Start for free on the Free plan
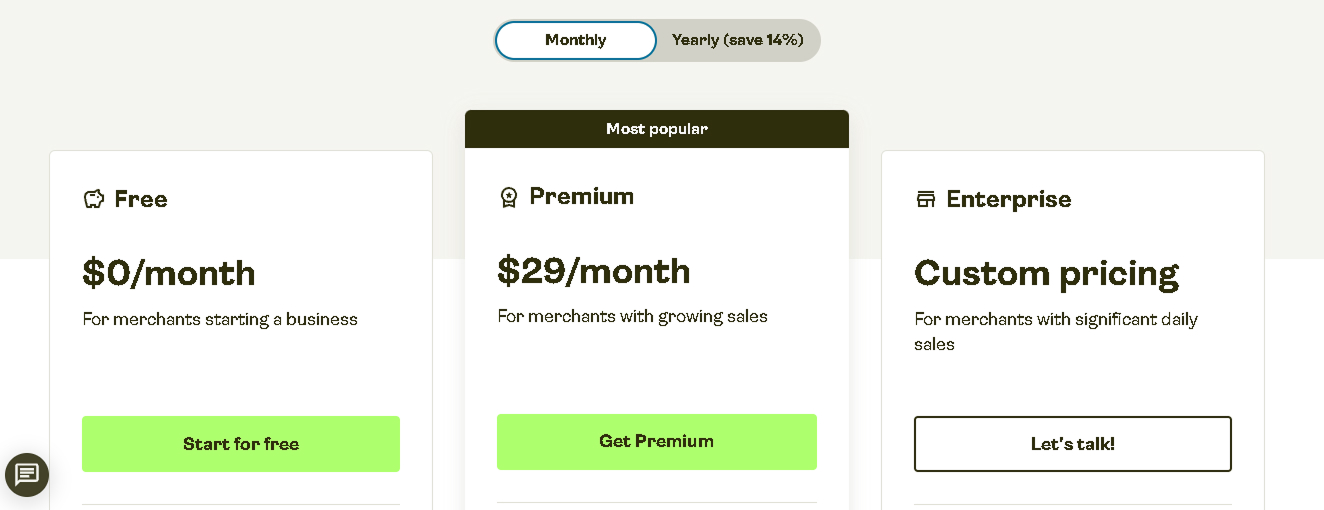Screen dimensions: 1324x510 pos(241,444)
